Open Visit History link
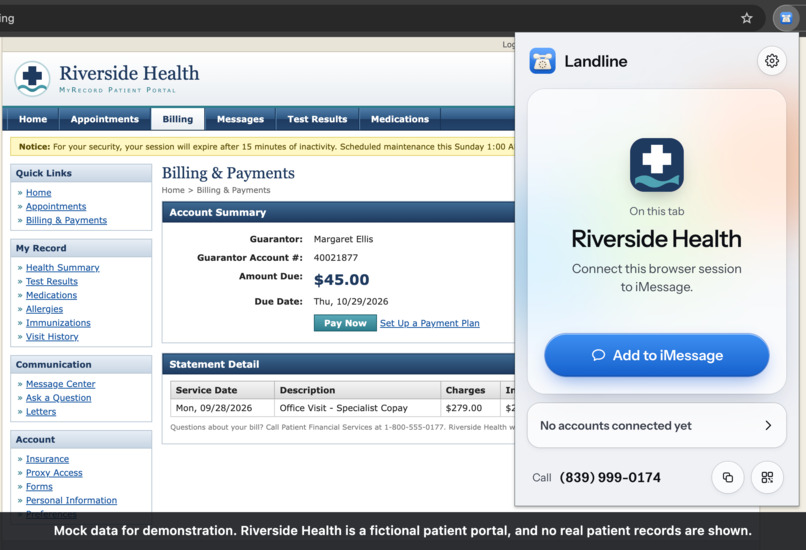Image resolution: width=806 pixels, height=550 pixels. pos(52,337)
